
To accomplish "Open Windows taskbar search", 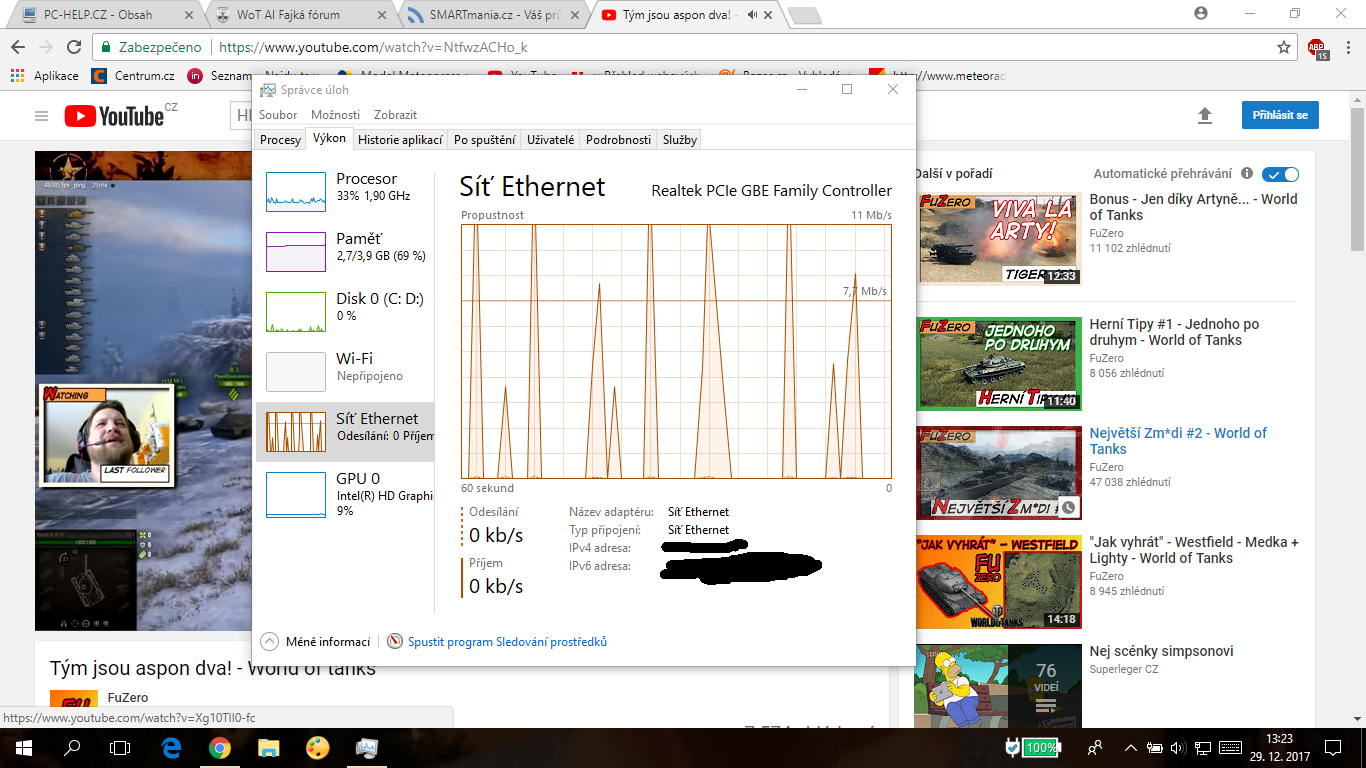I will (72, 747).
